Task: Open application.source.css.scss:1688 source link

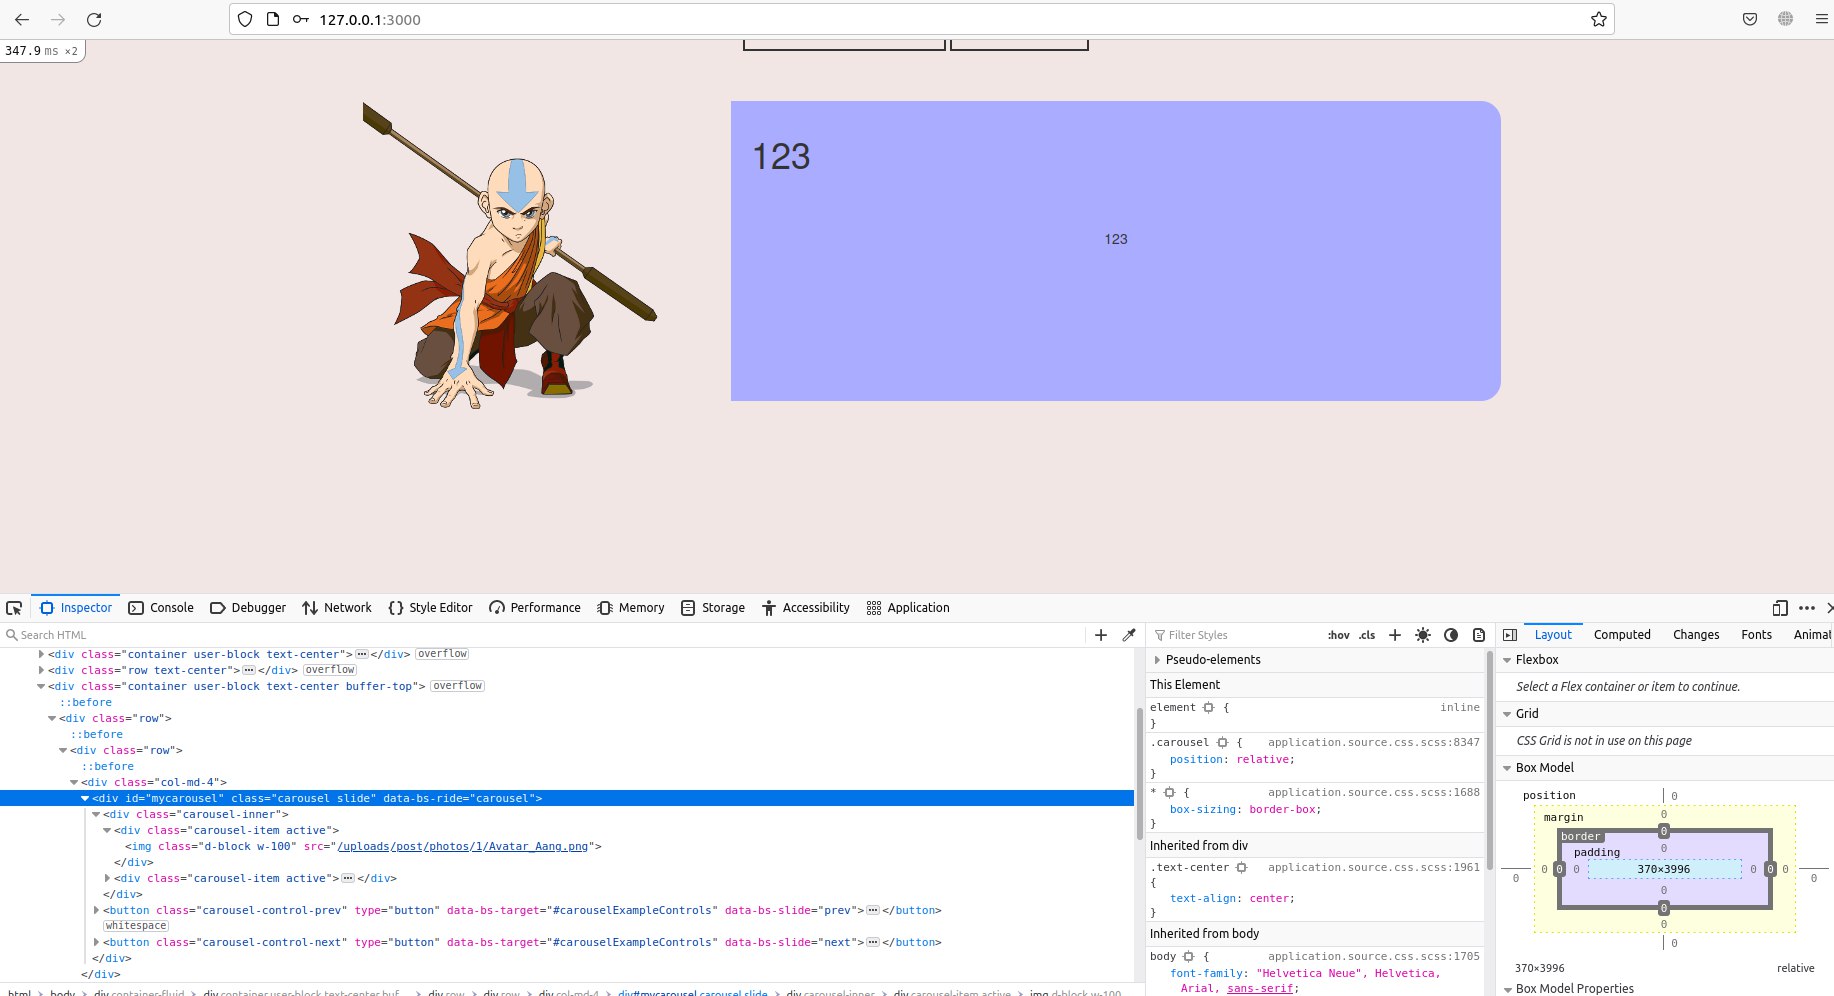Action: (x=1373, y=792)
